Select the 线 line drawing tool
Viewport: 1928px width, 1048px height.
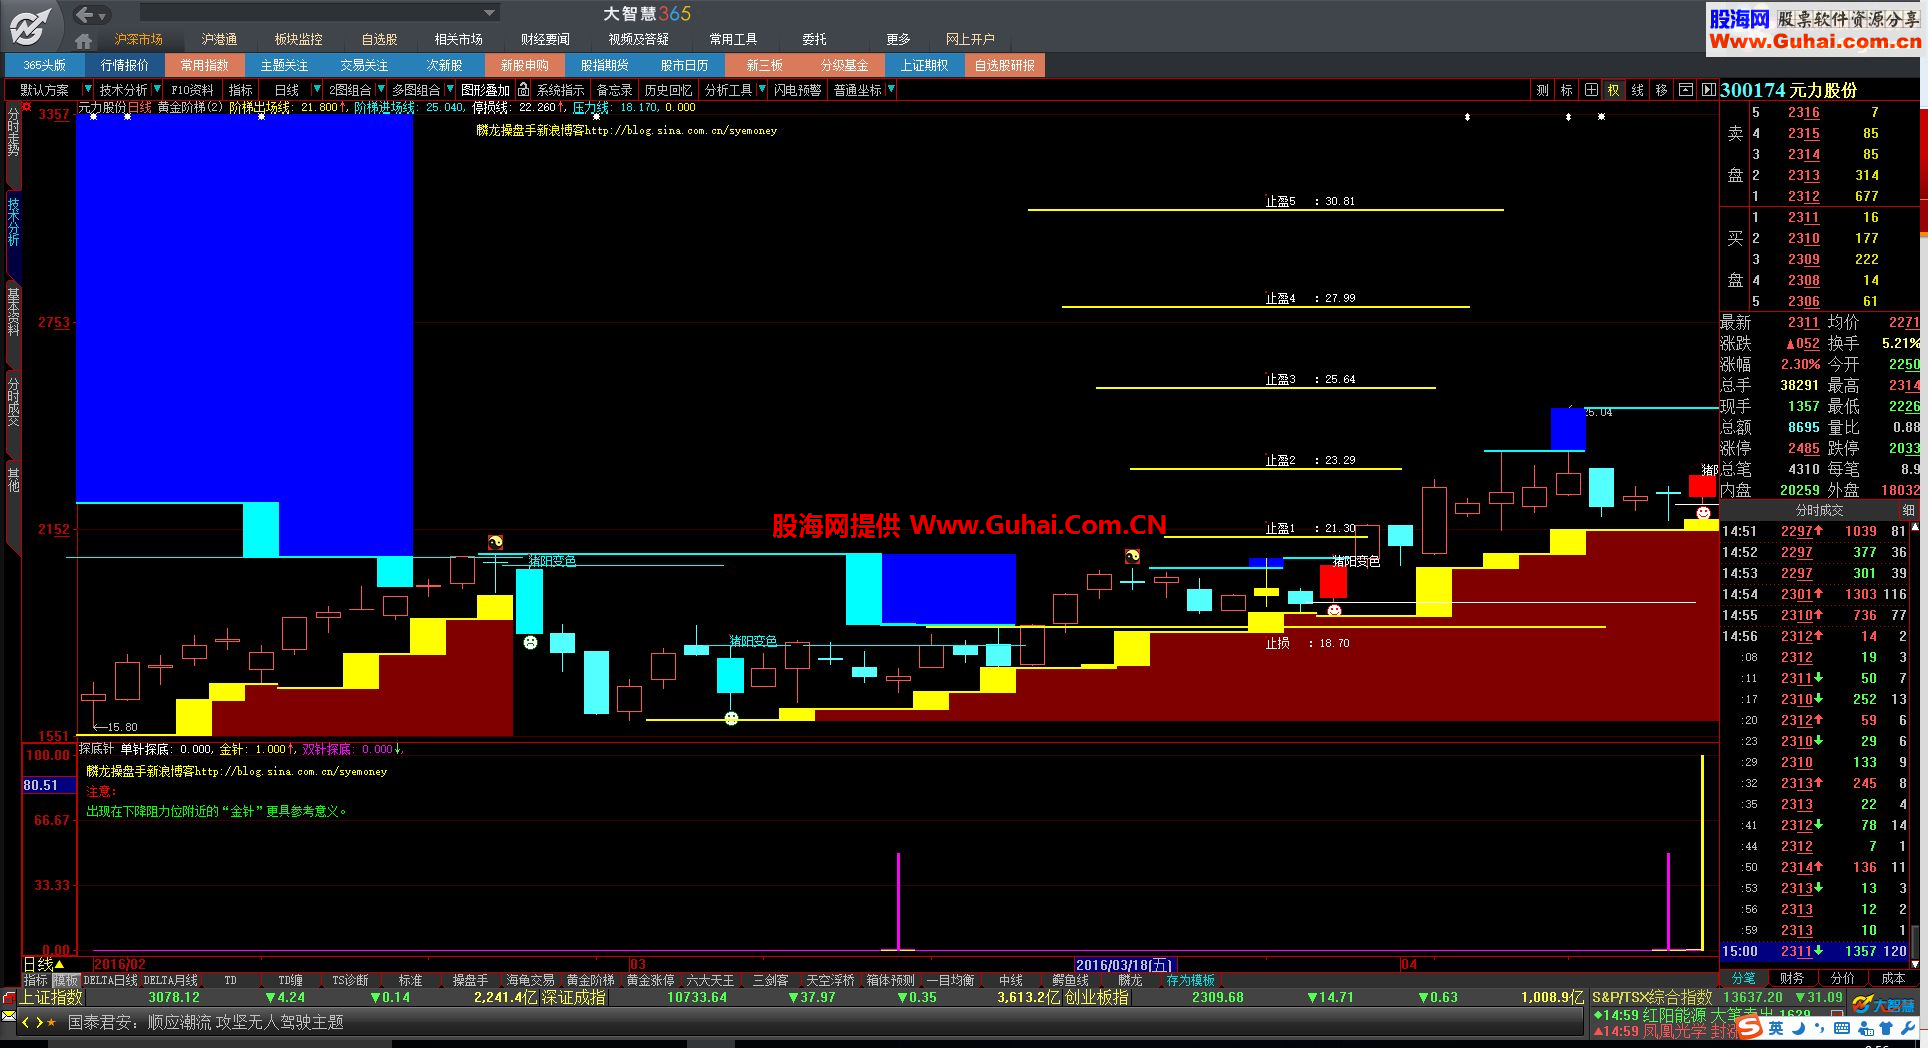click(1637, 90)
